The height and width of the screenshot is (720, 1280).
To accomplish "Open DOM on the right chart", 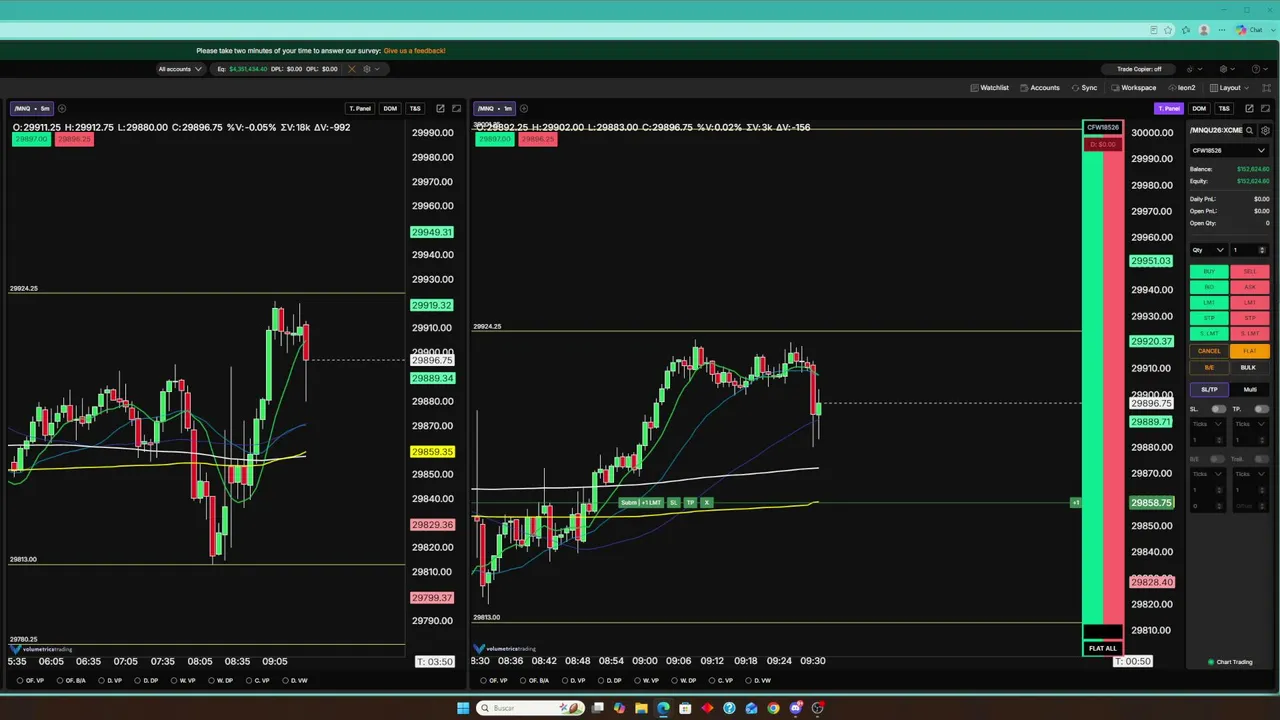I will pyautogui.click(x=1199, y=108).
